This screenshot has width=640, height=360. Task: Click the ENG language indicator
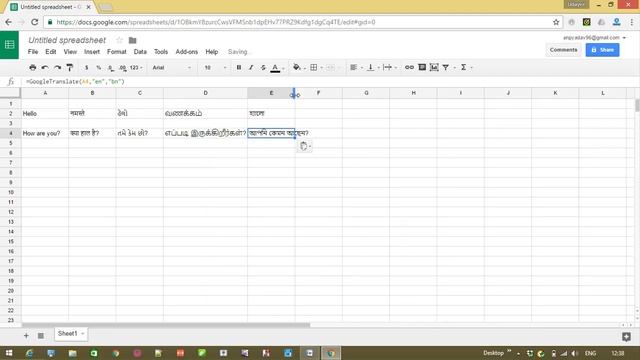[x=590, y=353]
